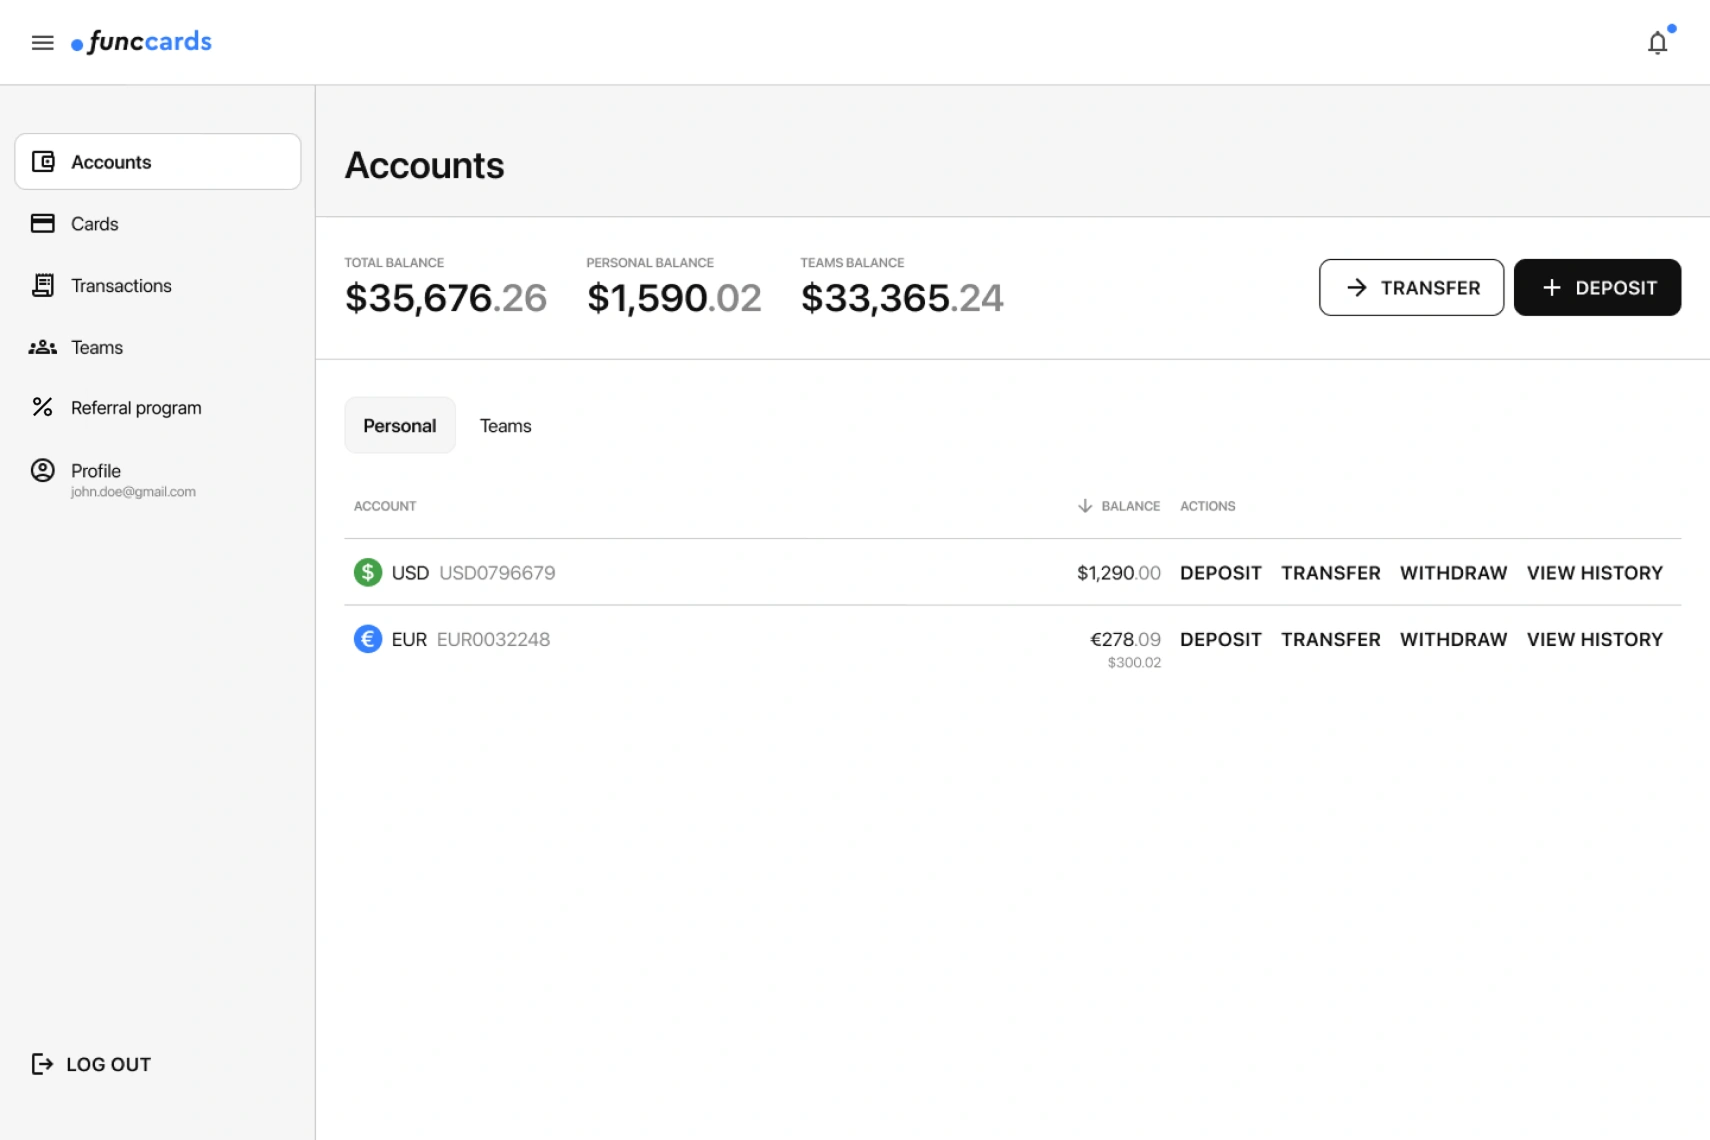
Task: Log out of the account
Action: pyautogui.click(x=92, y=1064)
